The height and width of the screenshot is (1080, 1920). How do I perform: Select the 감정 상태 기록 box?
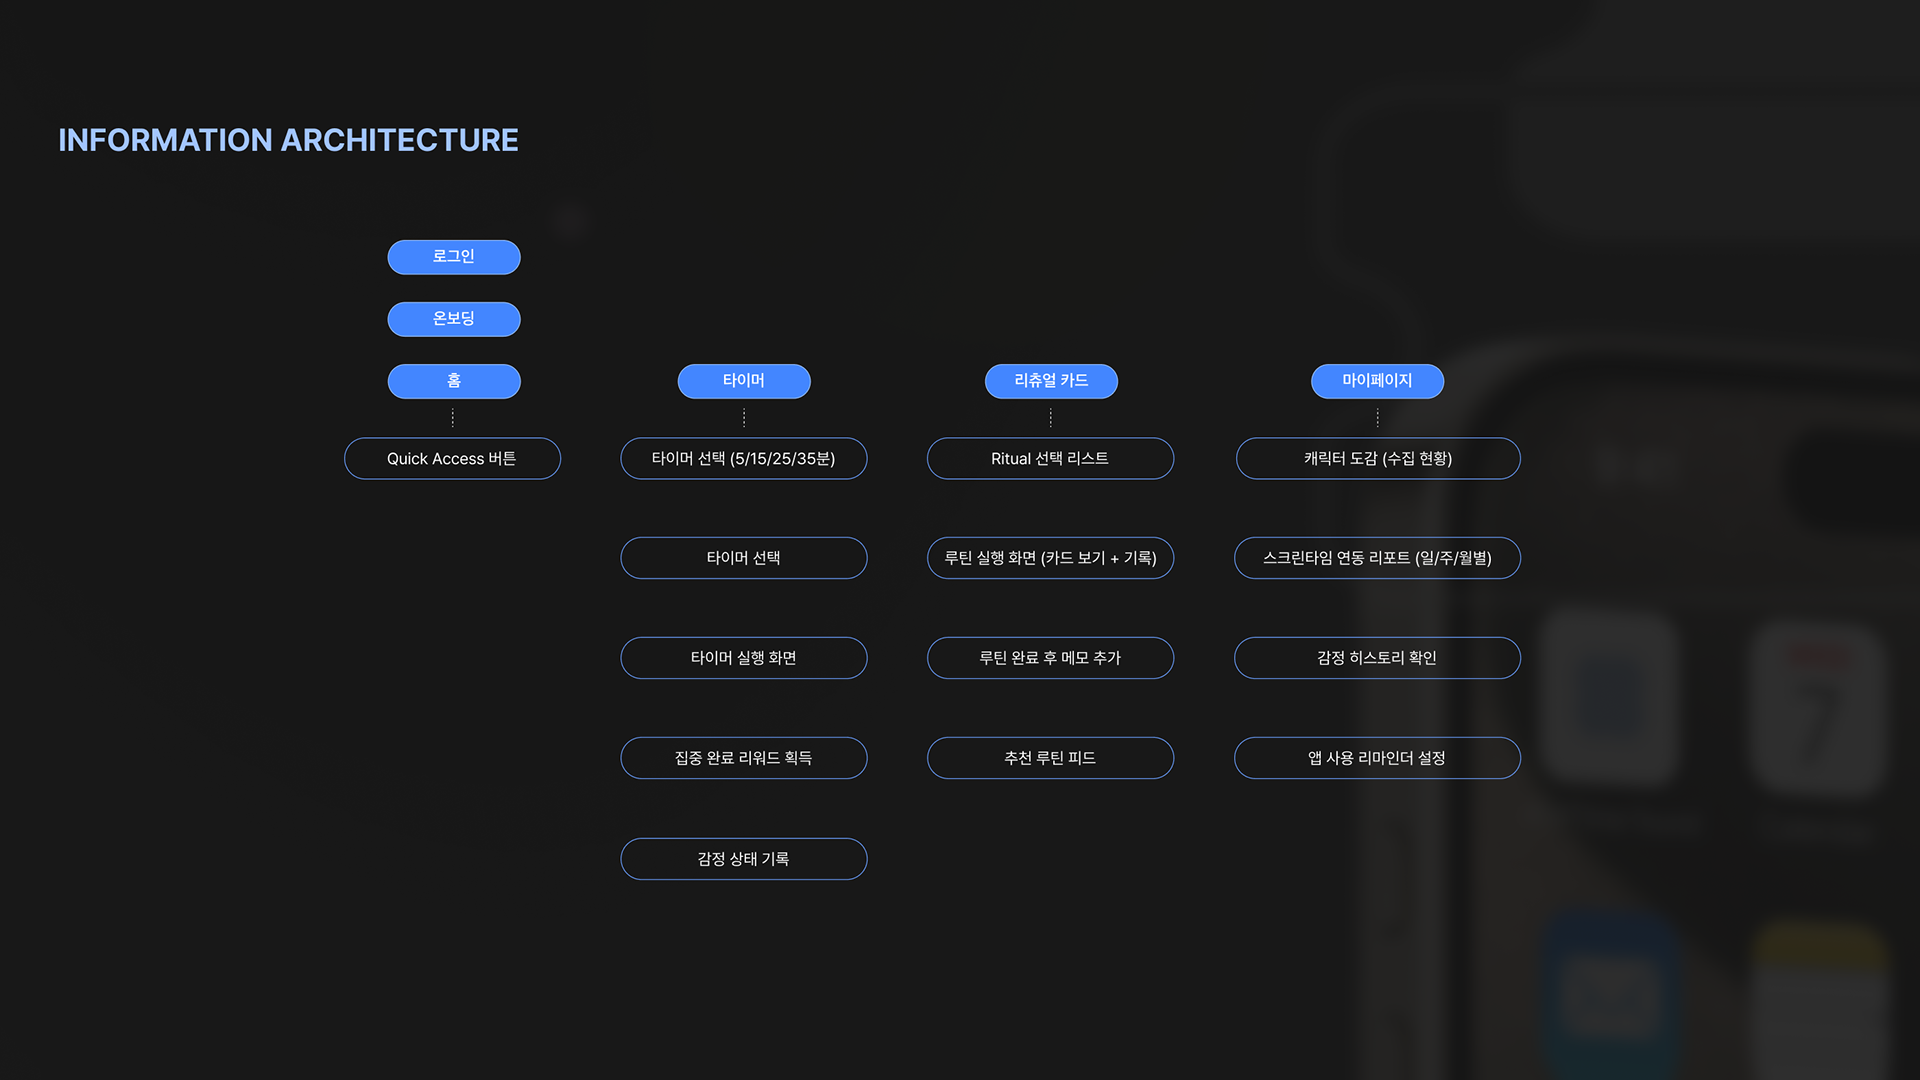point(743,859)
